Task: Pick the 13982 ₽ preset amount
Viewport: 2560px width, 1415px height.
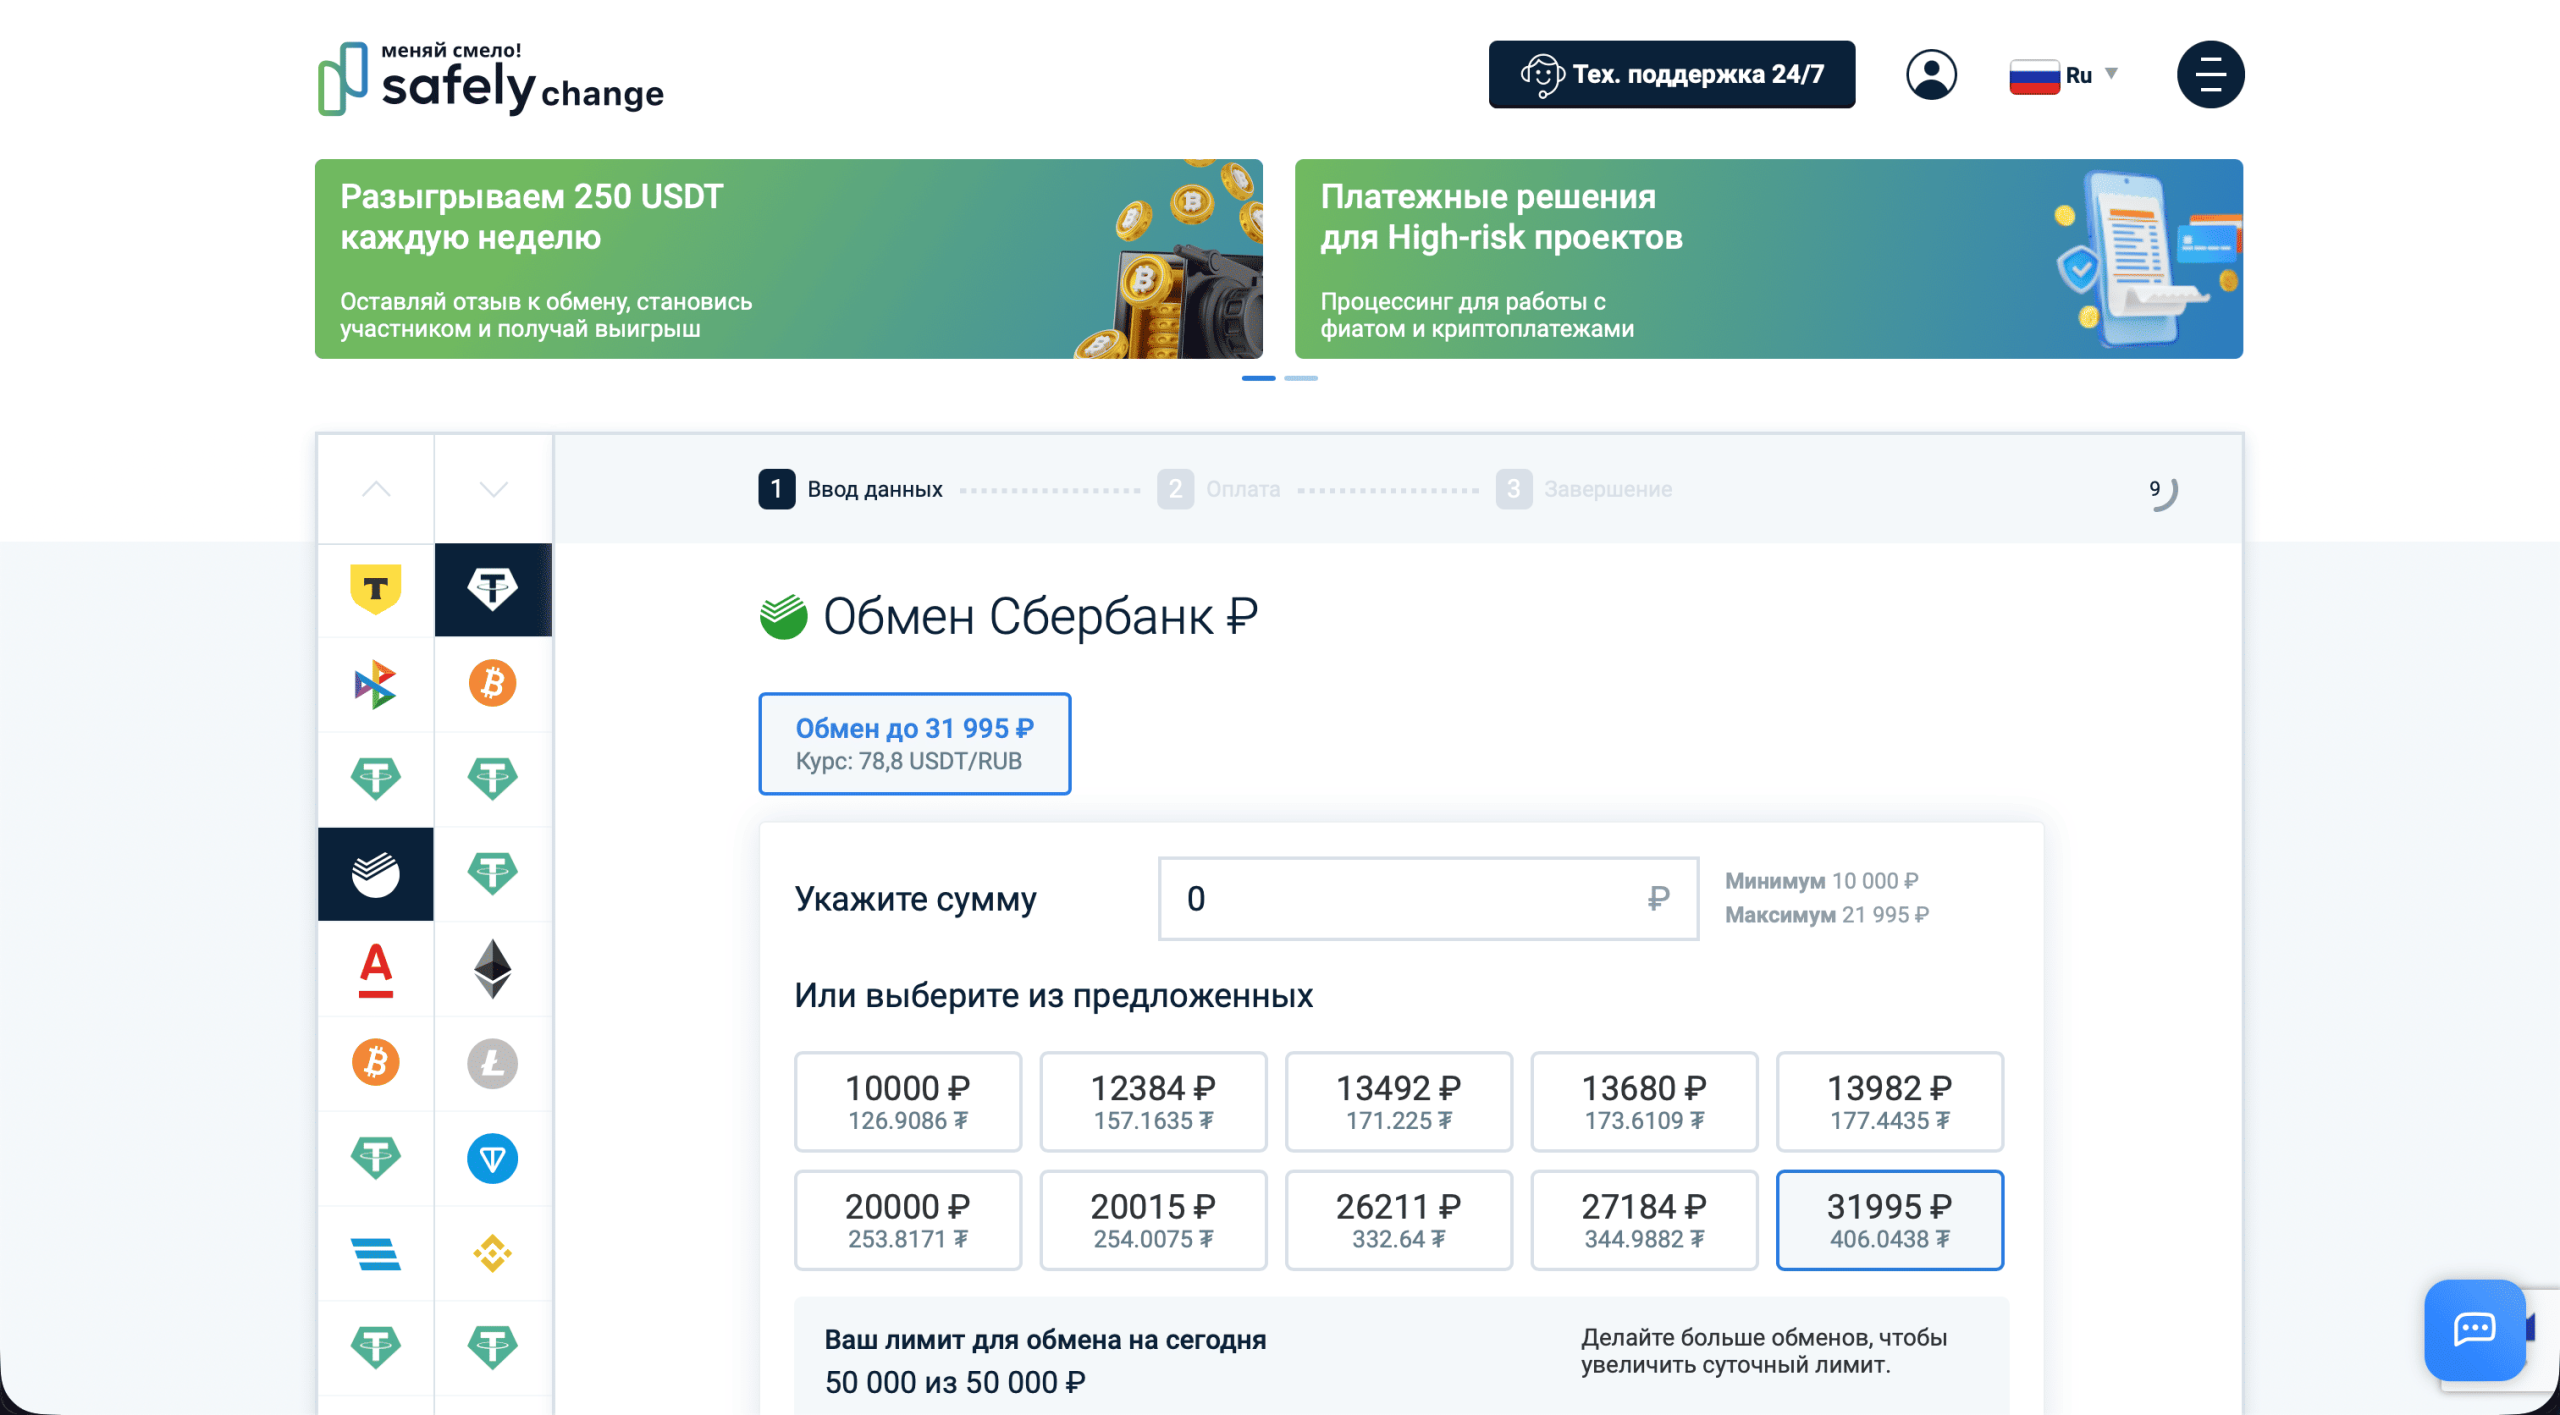Action: [x=1890, y=1102]
